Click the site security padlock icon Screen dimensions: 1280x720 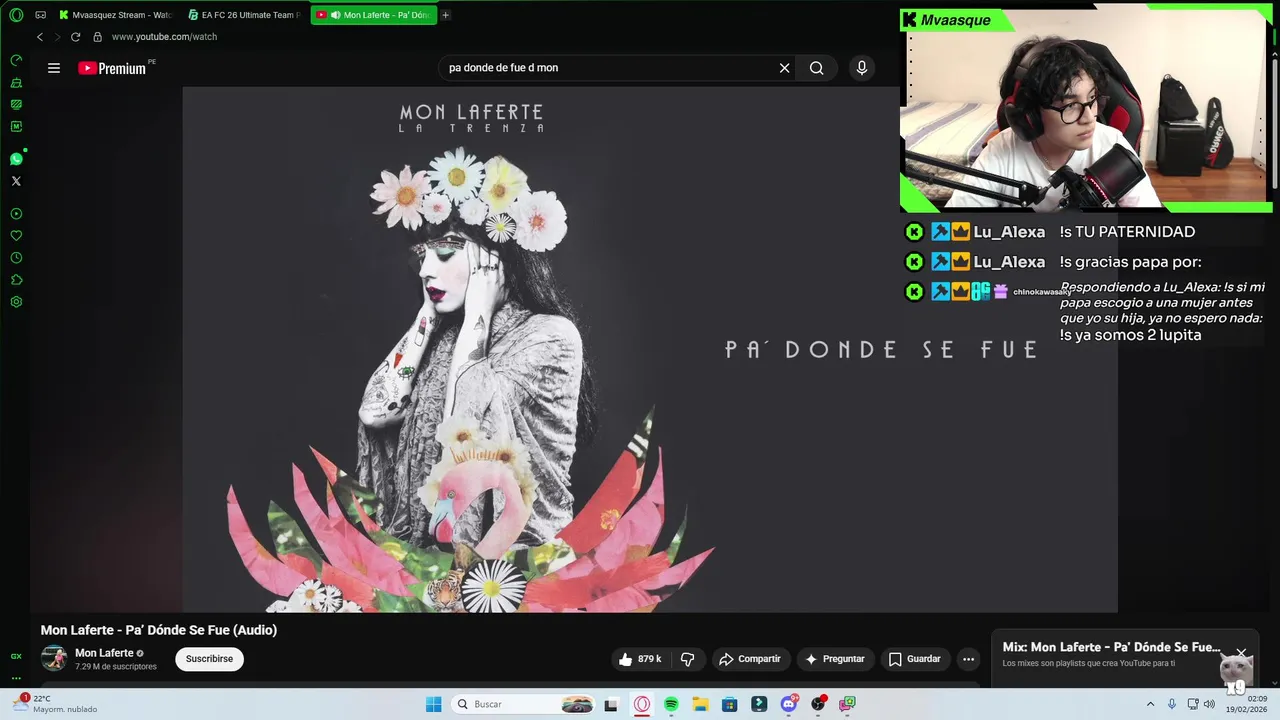point(97,37)
